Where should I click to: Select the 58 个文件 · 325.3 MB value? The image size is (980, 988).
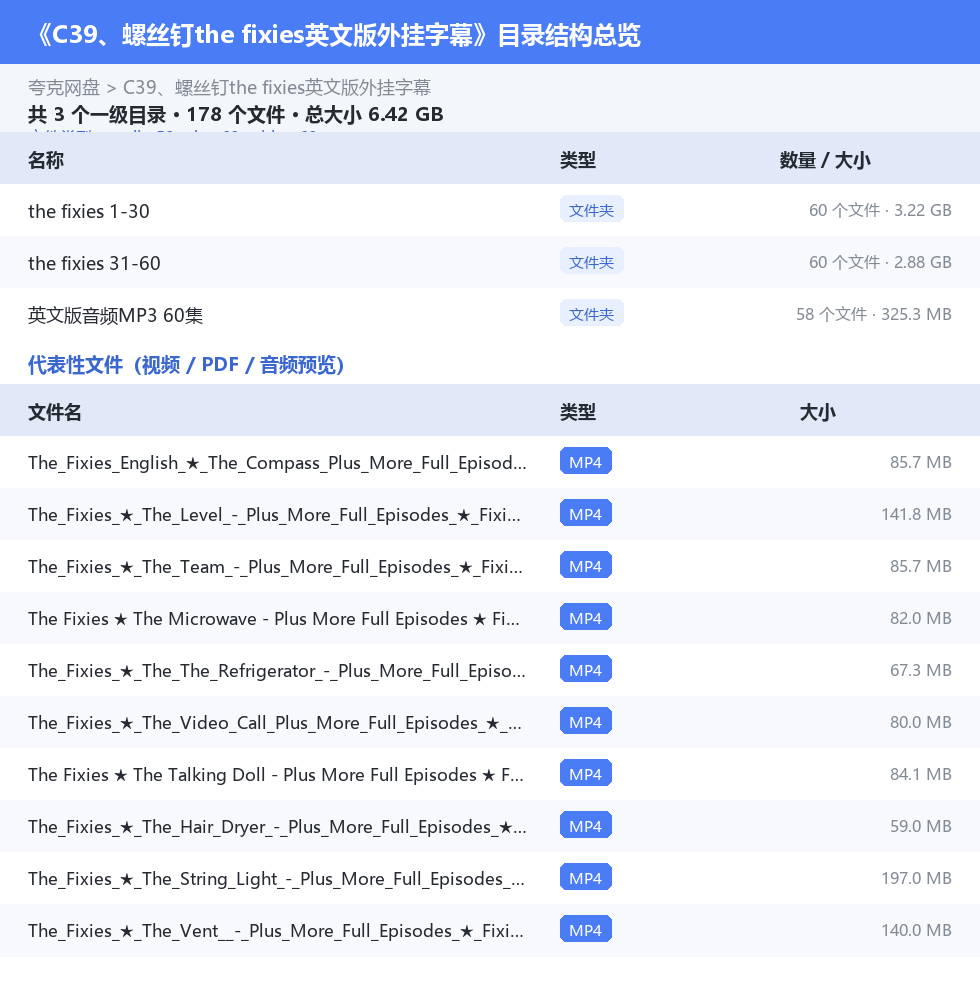873,314
